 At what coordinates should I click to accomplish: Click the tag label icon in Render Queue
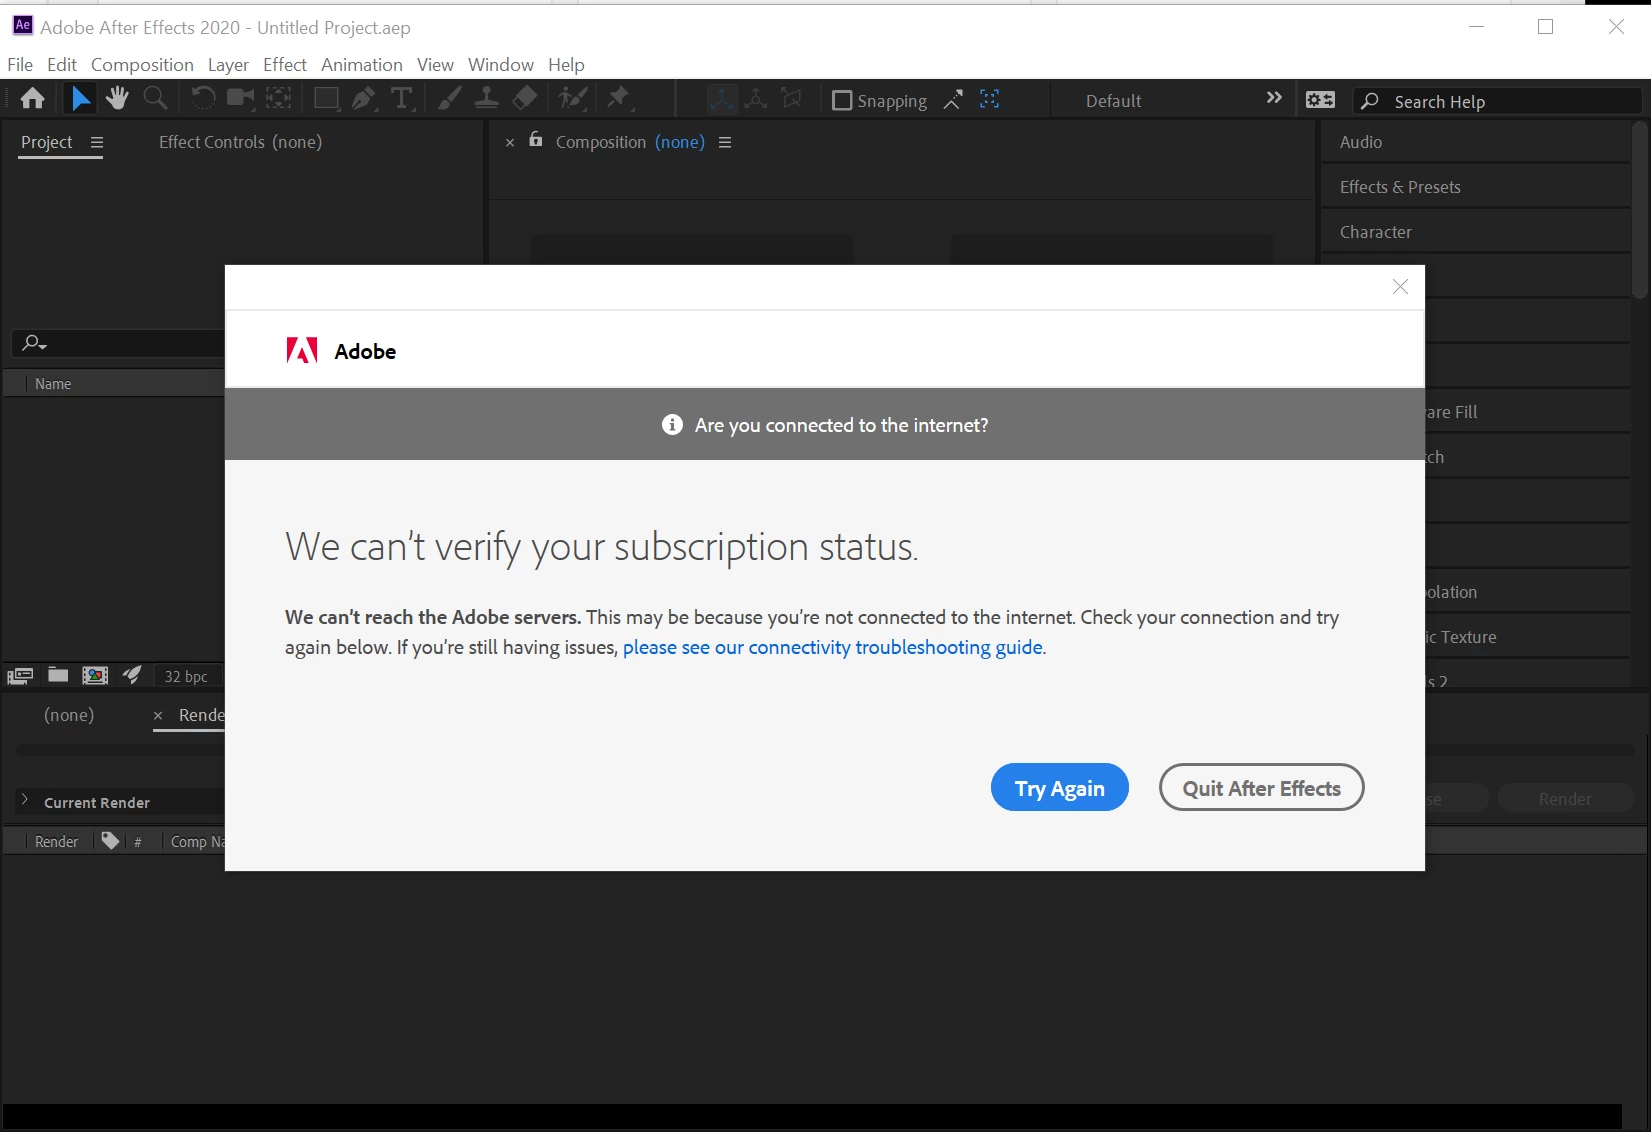(110, 841)
